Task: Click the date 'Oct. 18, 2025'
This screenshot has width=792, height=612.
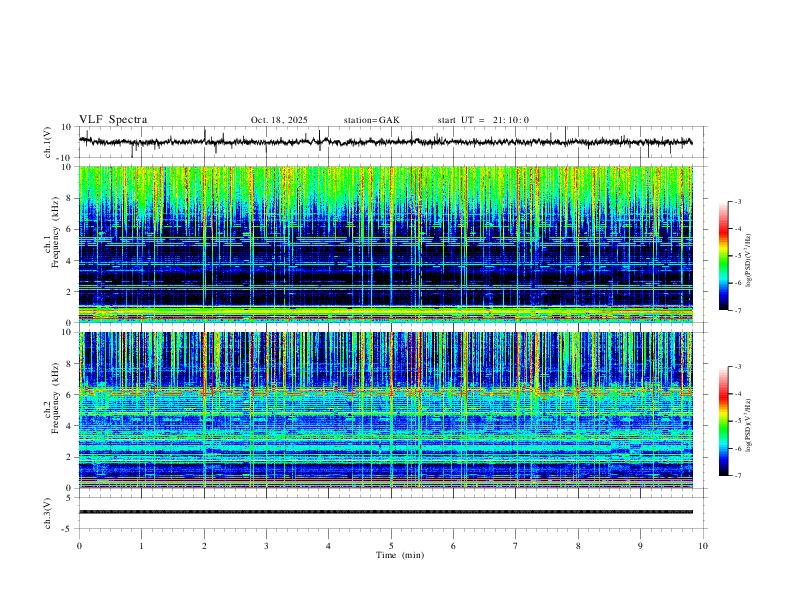Action: click(x=279, y=120)
